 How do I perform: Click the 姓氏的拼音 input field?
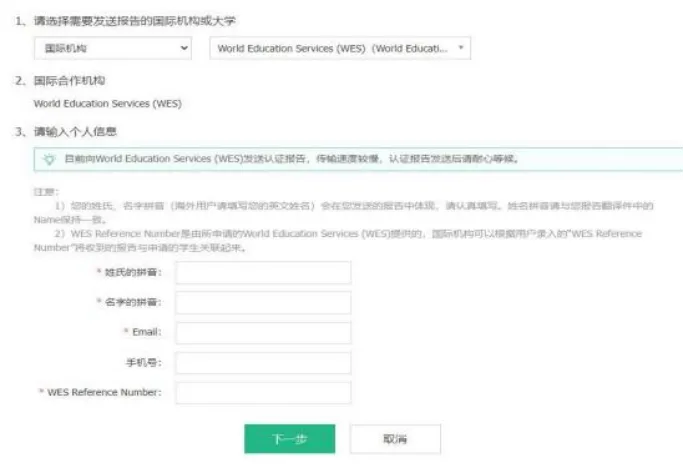(x=263, y=273)
